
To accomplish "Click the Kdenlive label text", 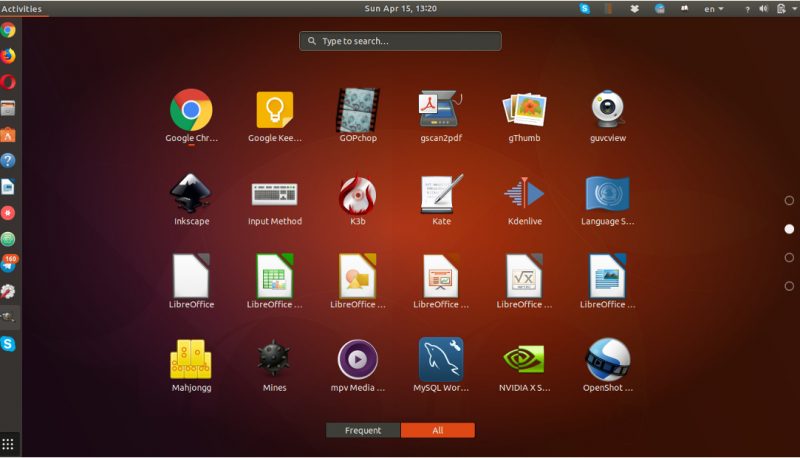I will (524, 221).
